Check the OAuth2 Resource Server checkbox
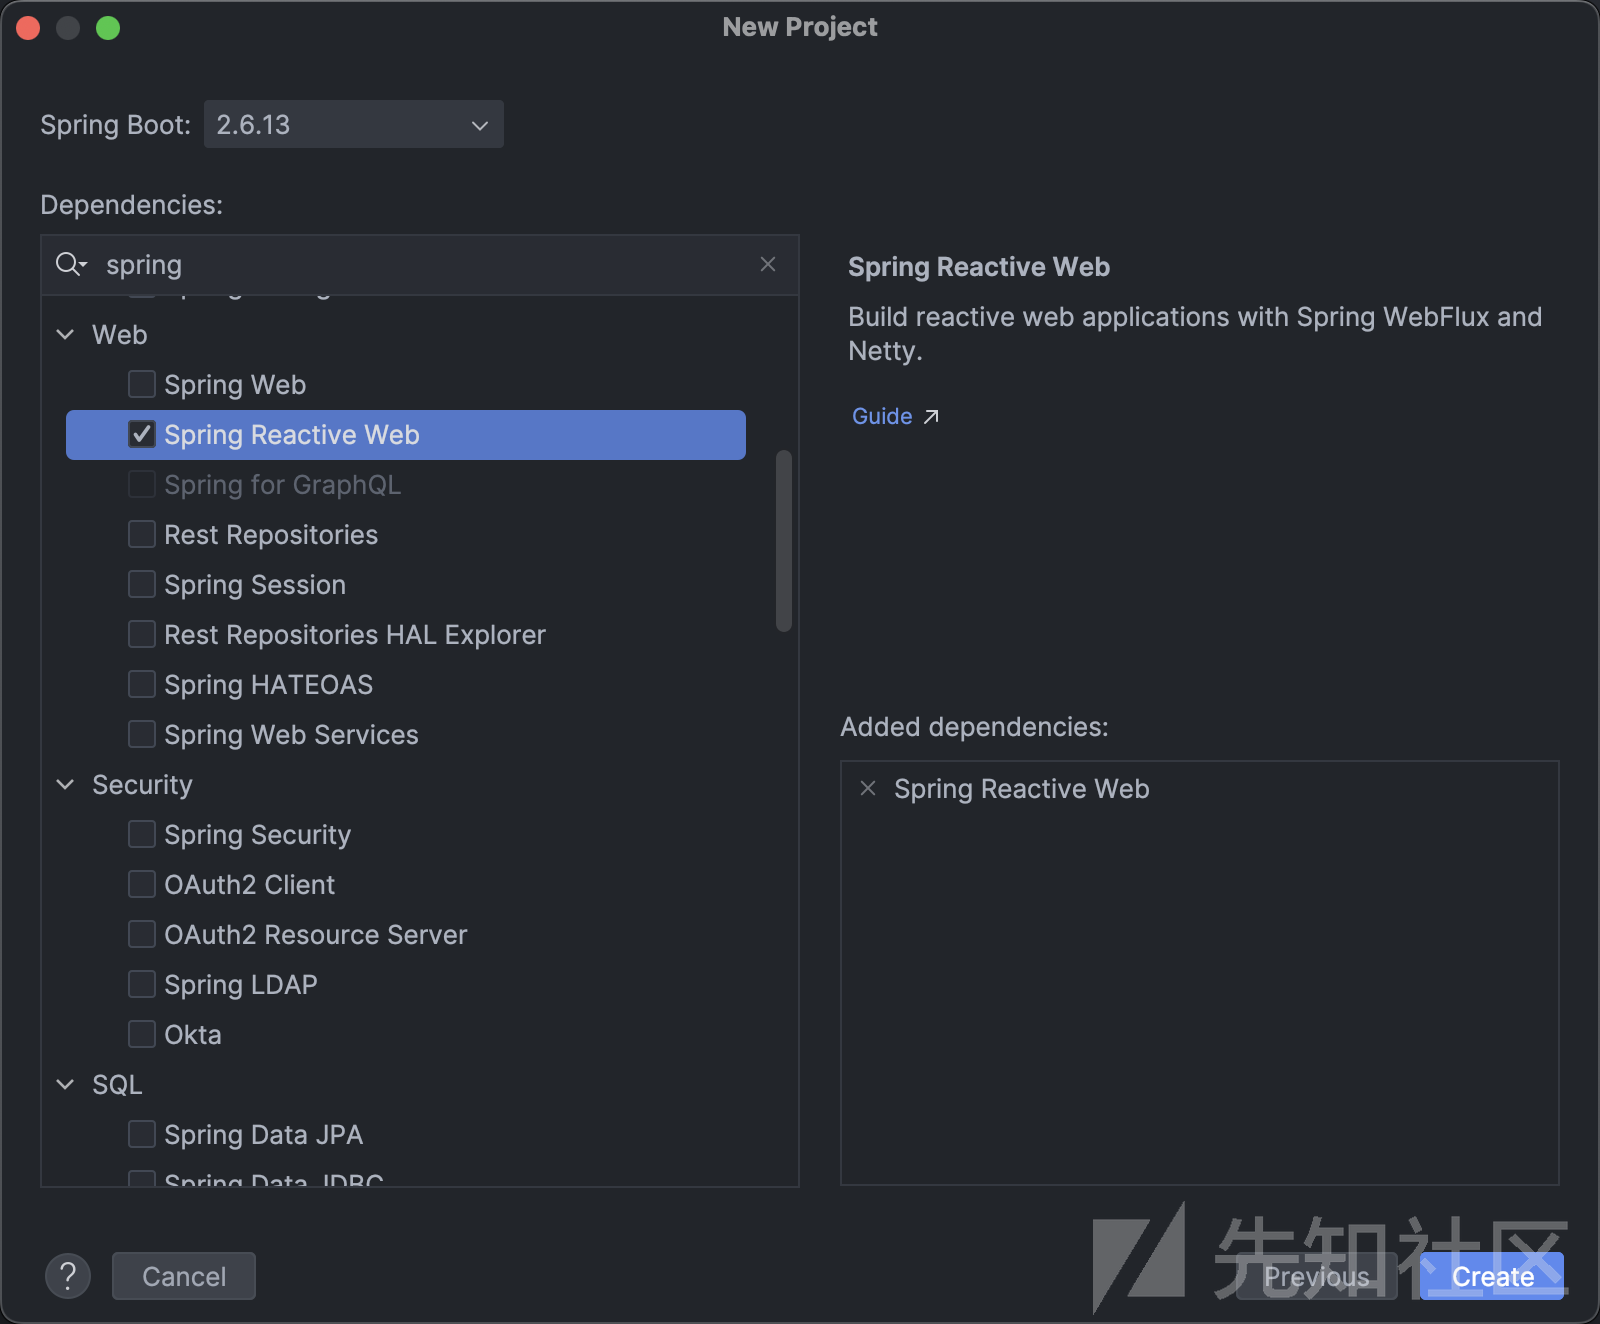Image resolution: width=1600 pixels, height=1324 pixels. [x=142, y=934]
